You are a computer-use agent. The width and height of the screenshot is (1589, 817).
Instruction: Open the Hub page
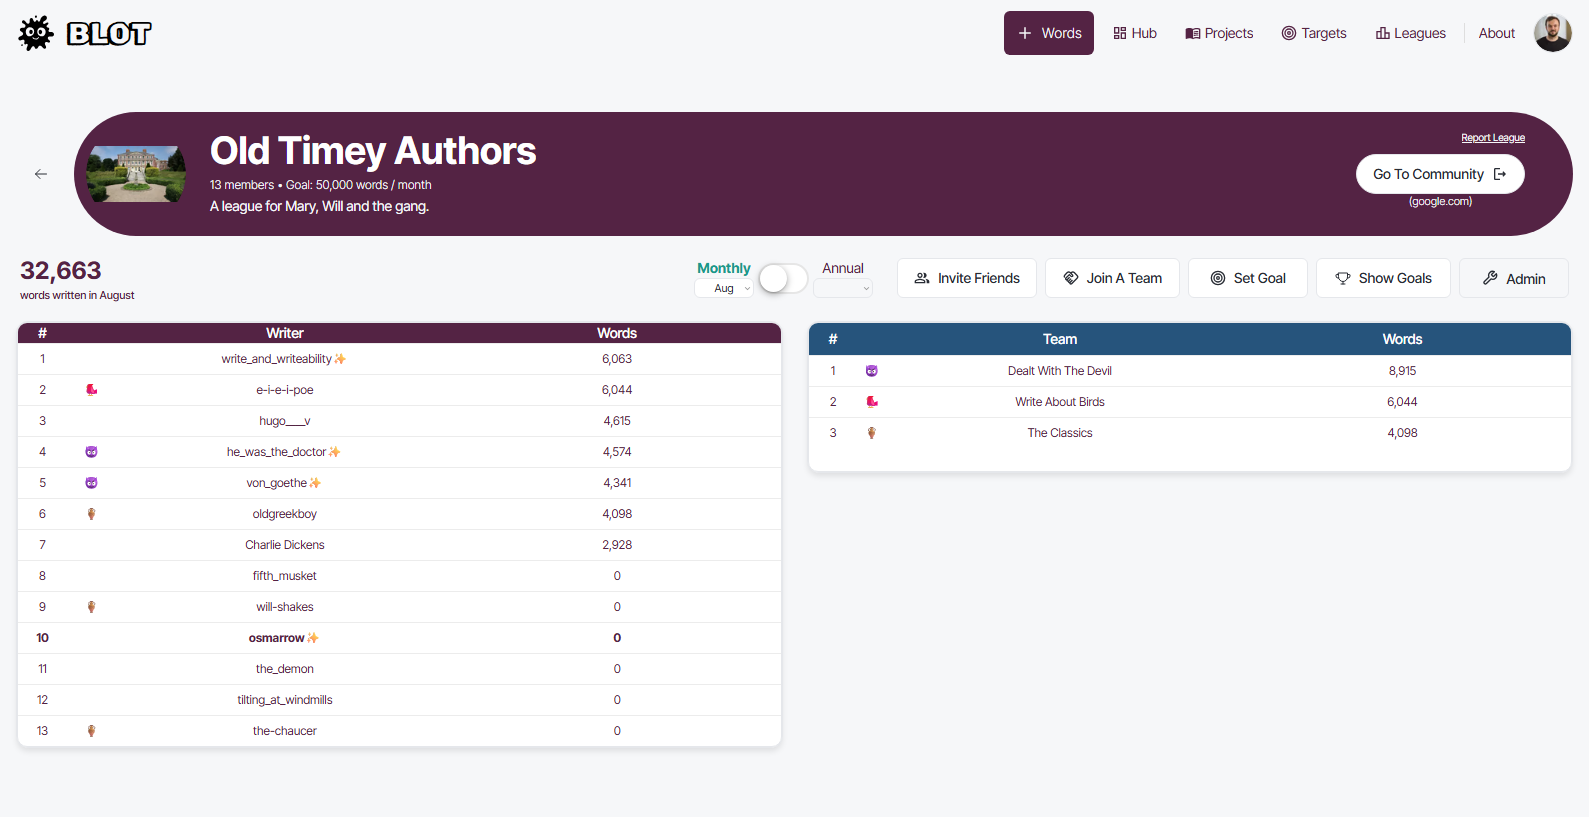pos(1135,33)
